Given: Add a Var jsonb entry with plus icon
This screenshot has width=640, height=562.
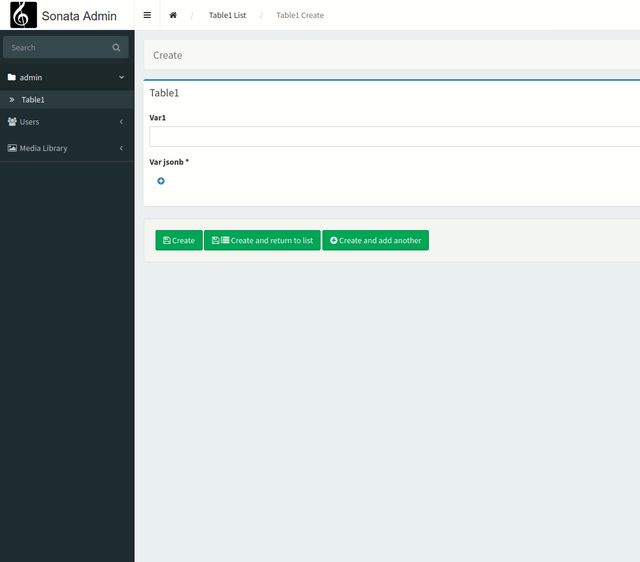Looking at the screenshot, I should (x=161, y=181).
